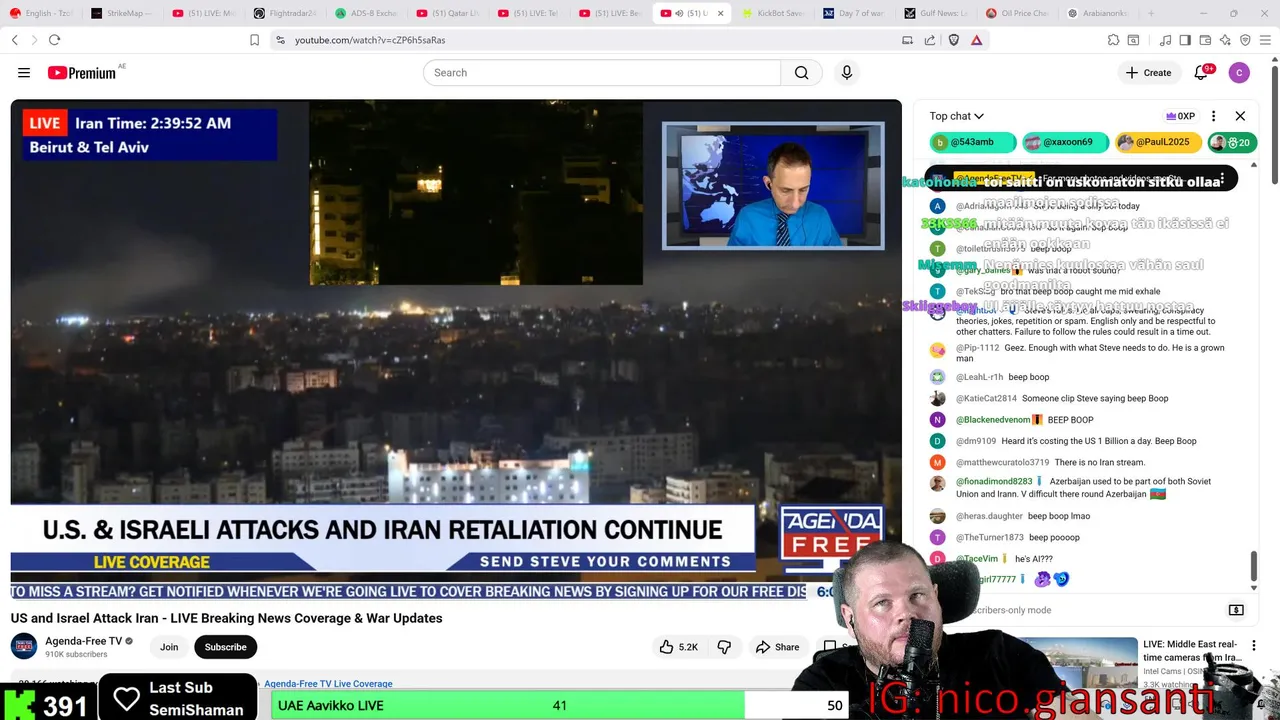Open Brave Rewards triangle icon
Viewport: 1280px width, 720px height.
point(976,40)
